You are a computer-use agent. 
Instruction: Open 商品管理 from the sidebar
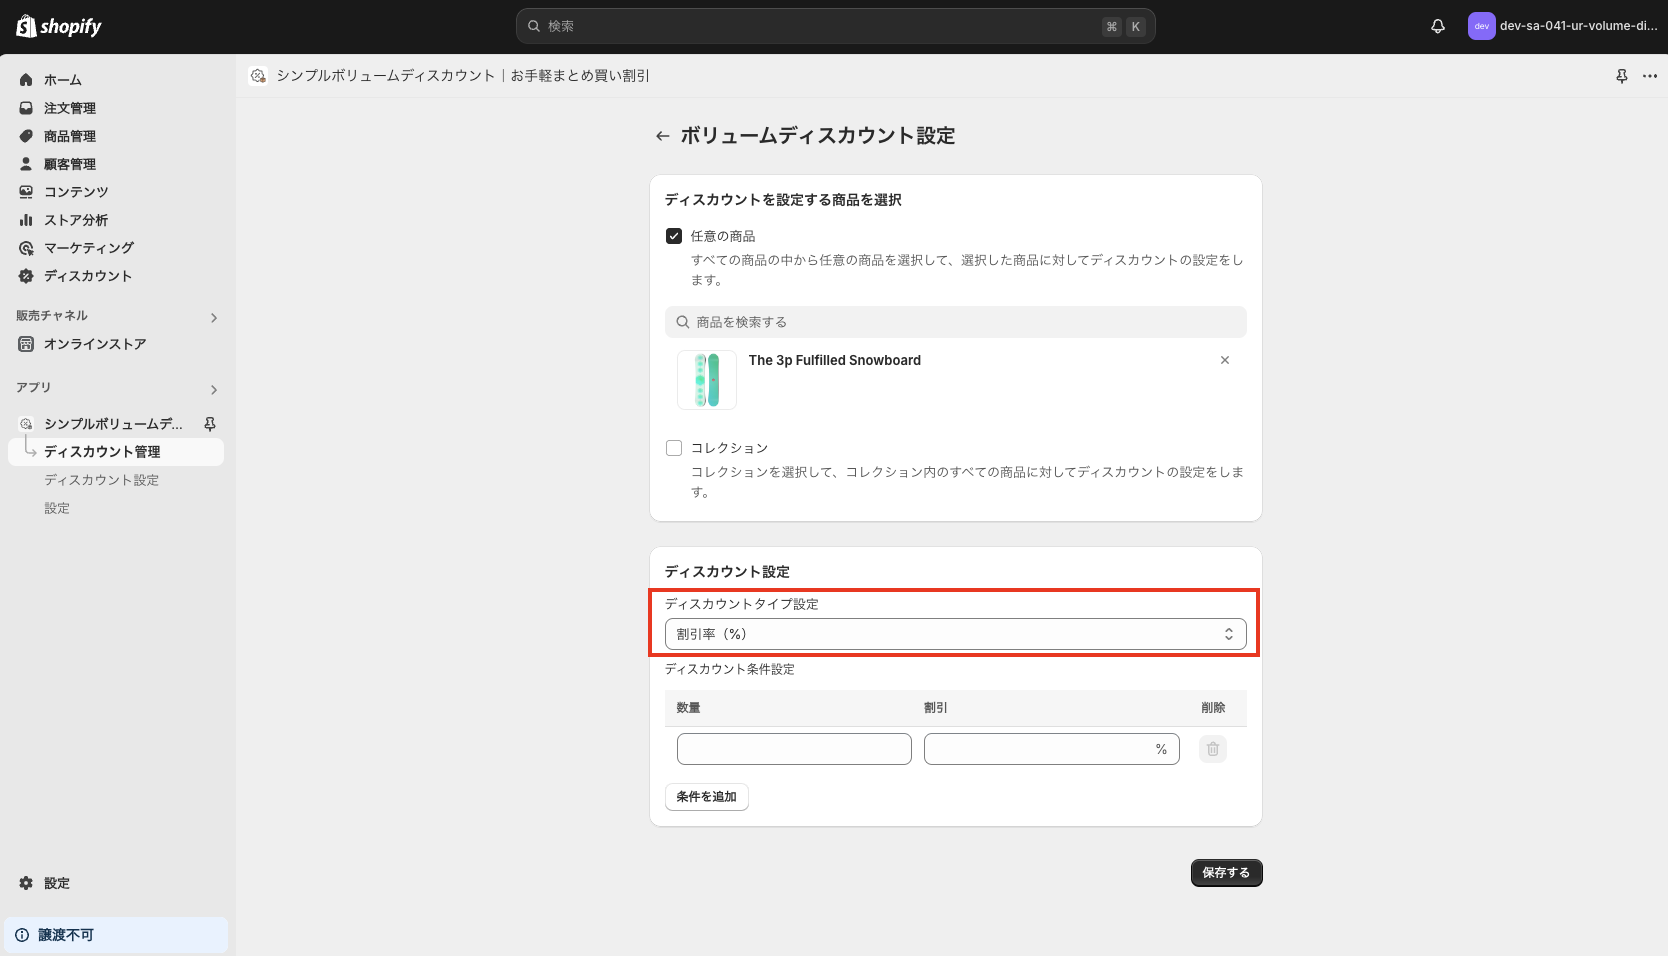(25, 135)
